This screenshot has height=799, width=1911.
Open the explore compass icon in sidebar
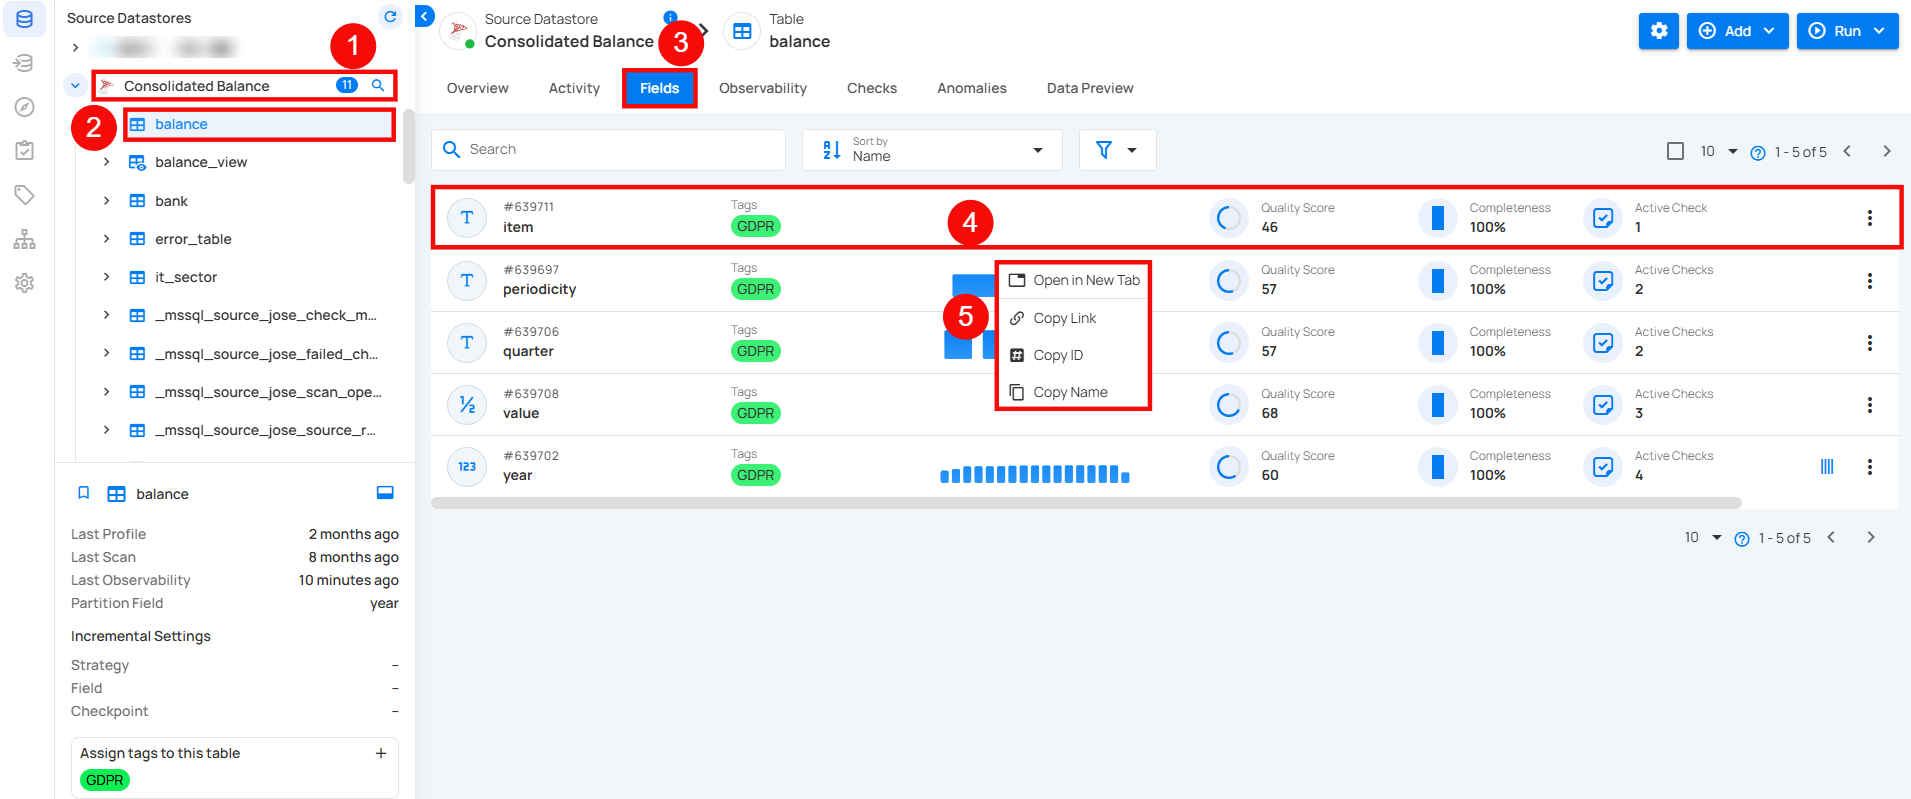pos(25,107)
